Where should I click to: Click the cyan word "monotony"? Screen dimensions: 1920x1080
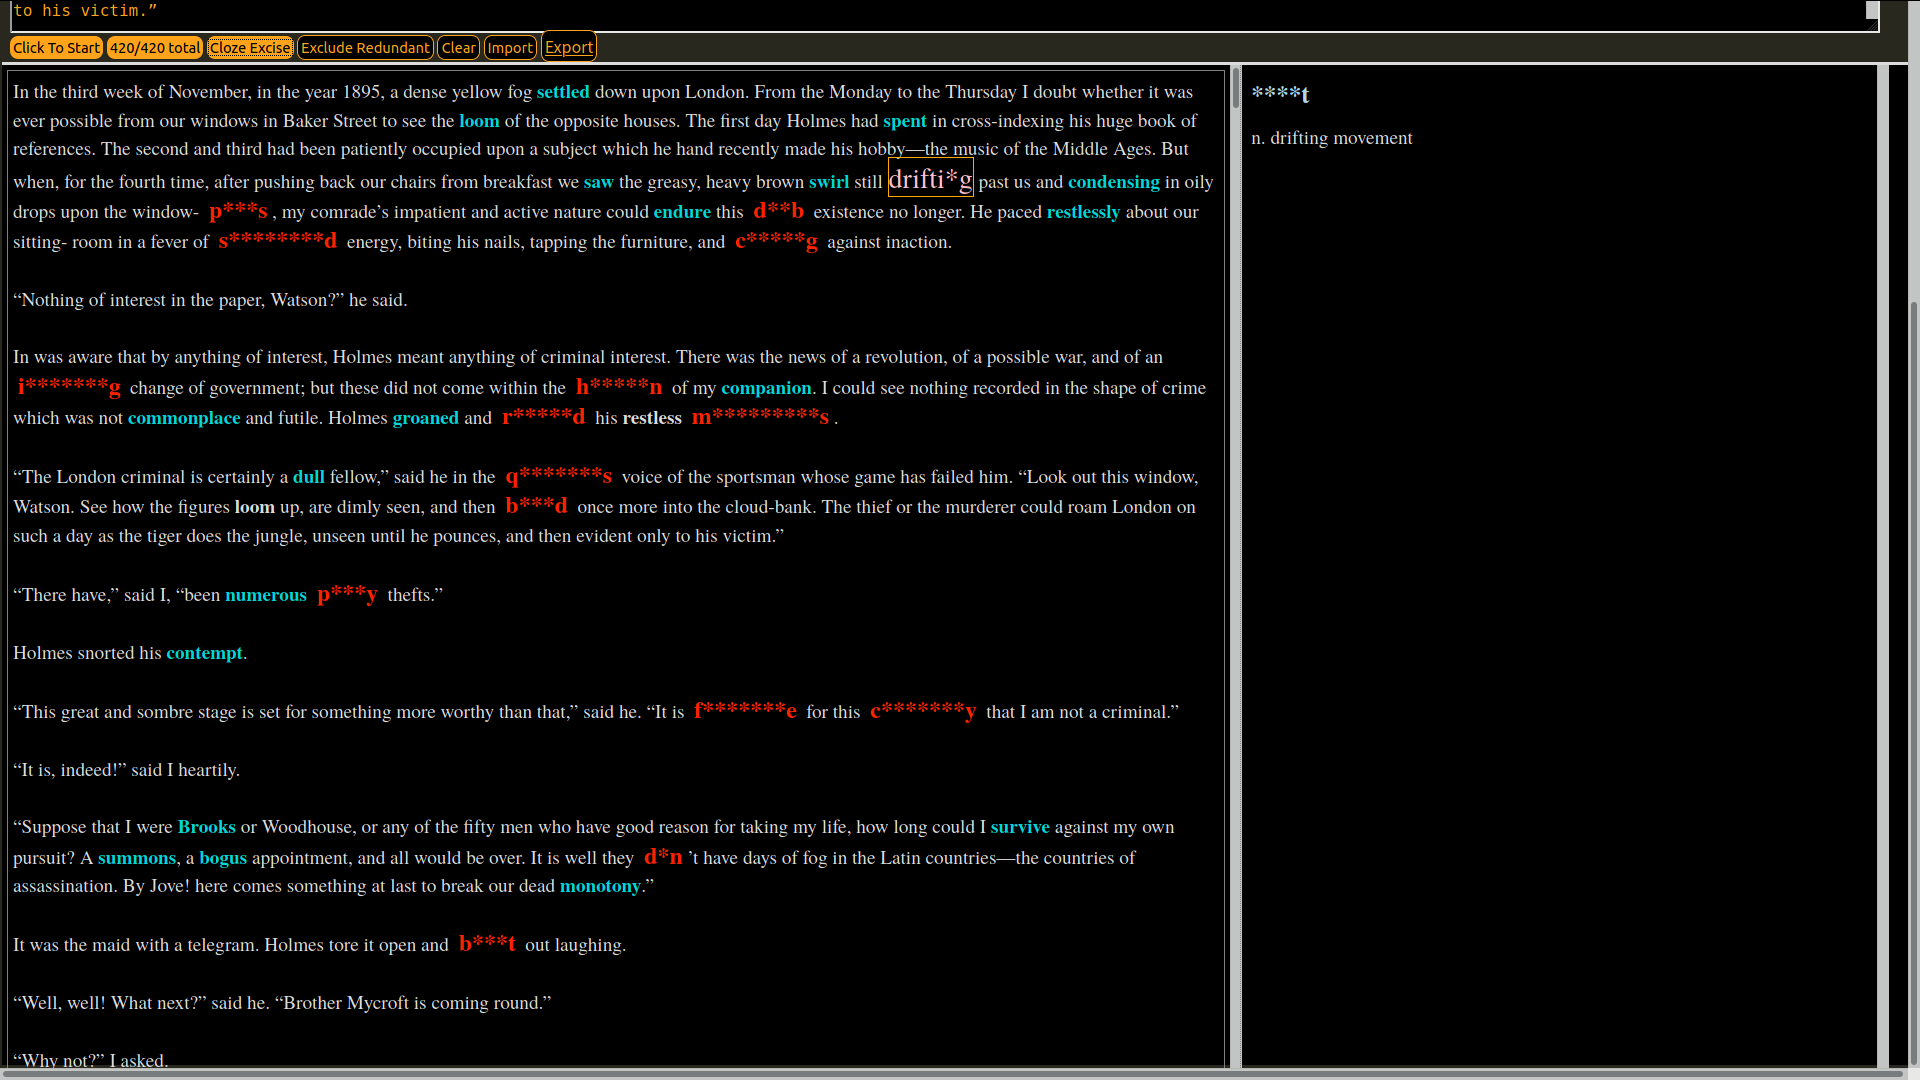pyautogui.click(x=600, y=886)
